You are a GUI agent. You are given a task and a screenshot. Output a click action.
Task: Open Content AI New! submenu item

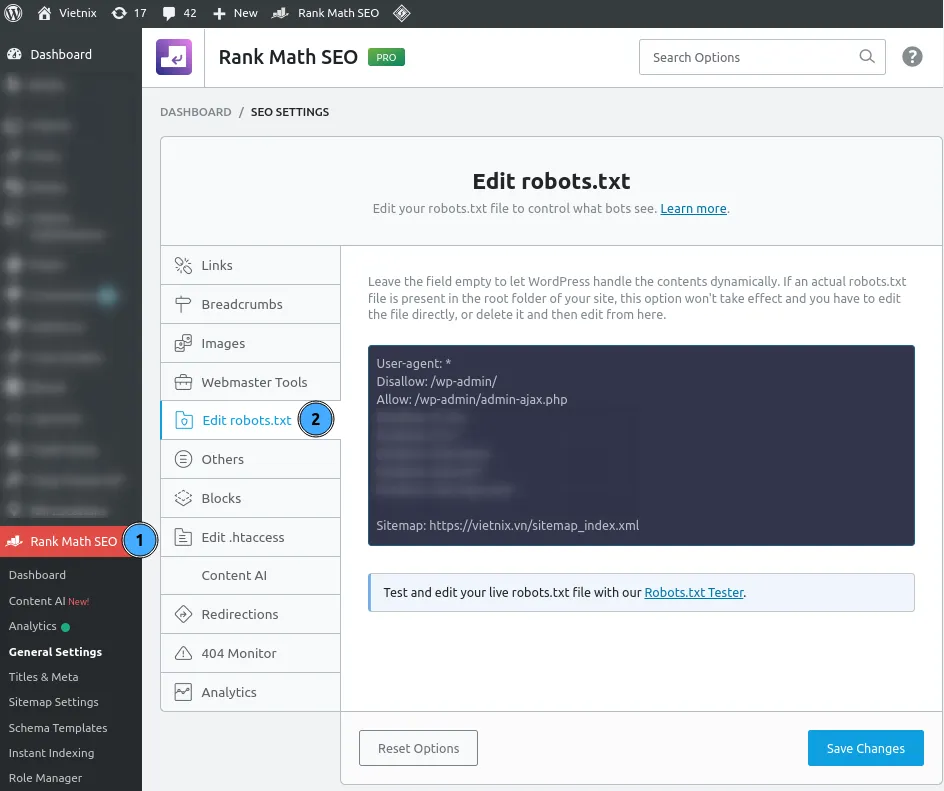coord(49,601)
